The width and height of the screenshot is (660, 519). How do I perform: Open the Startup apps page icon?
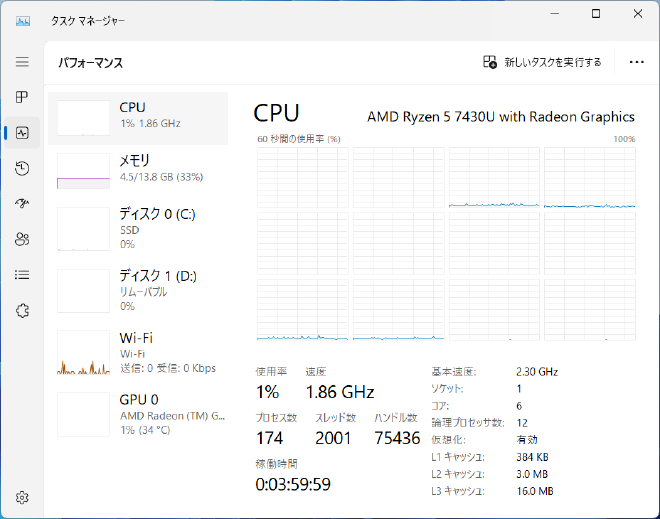click(x=22, y=204)
